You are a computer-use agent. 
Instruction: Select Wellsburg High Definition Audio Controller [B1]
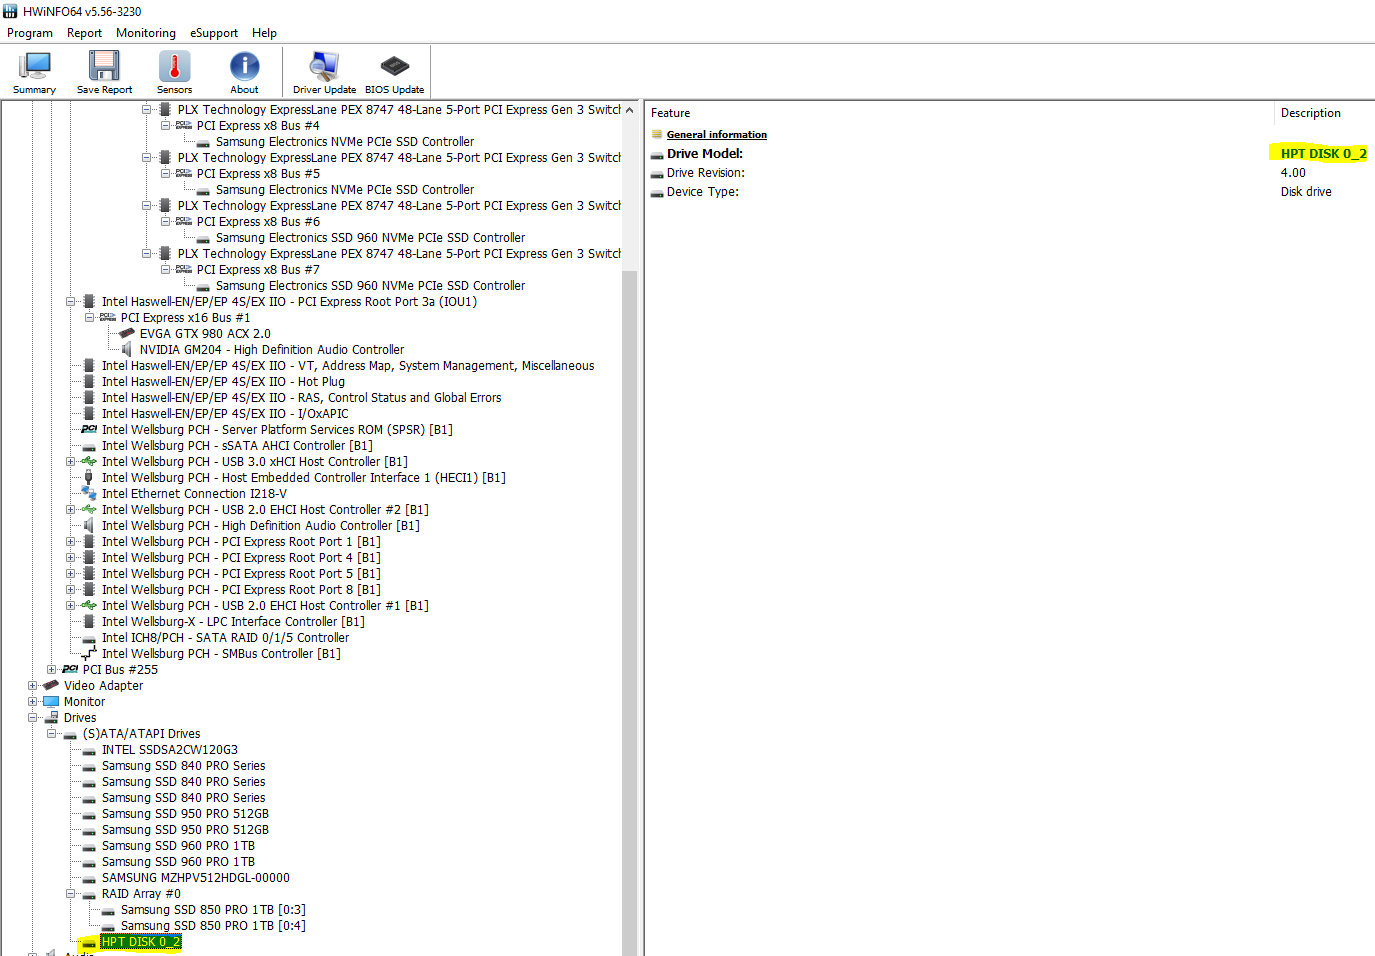coord(260,526)
